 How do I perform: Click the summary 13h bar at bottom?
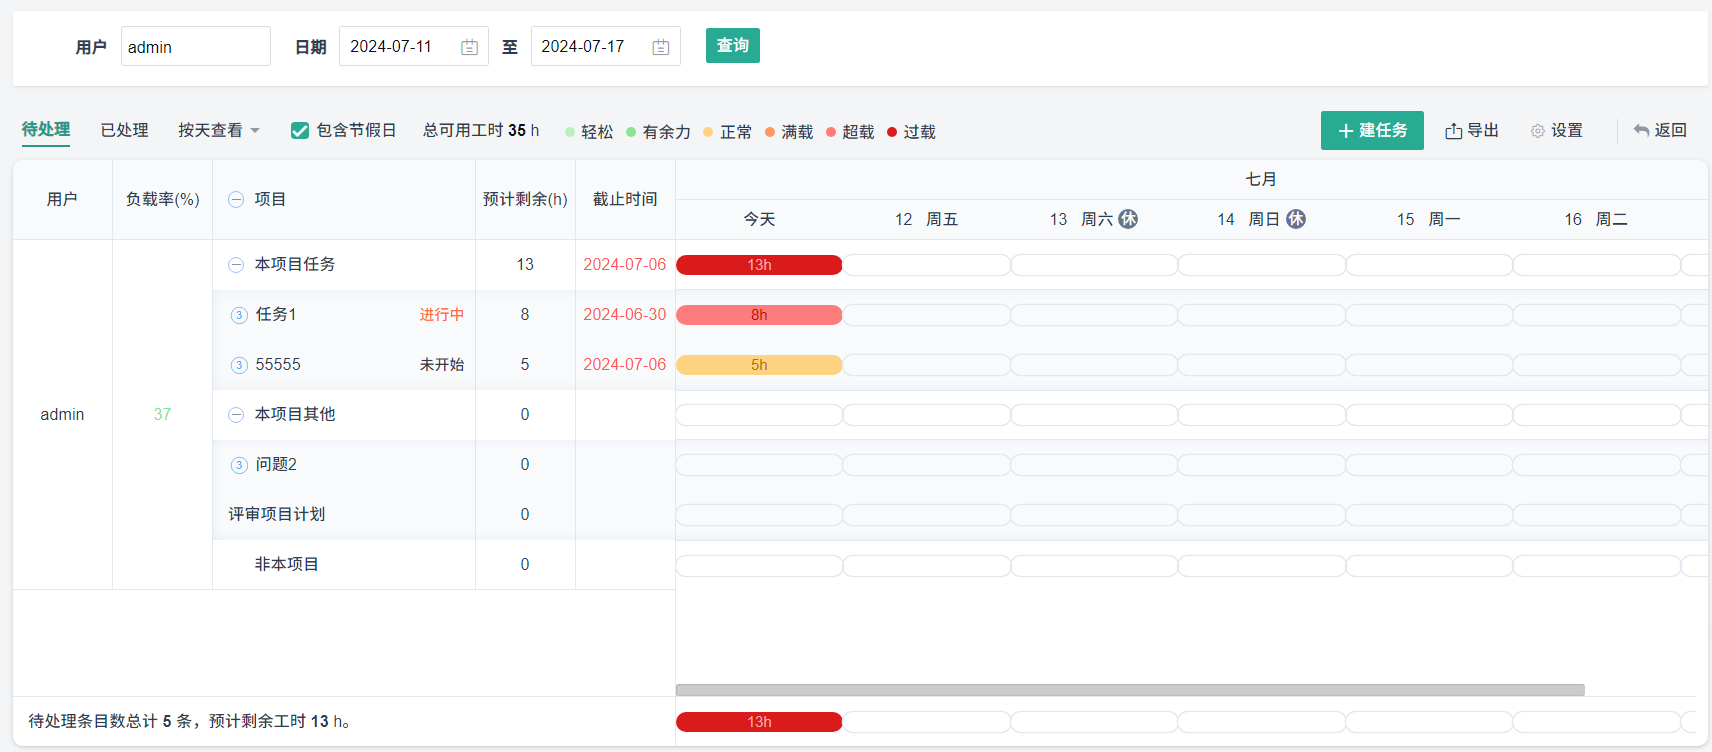(x=759, y=722)
